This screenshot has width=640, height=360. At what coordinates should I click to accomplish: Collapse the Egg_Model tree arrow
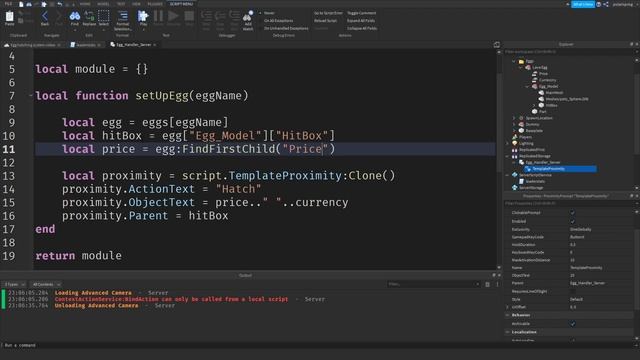click(527, 87)
